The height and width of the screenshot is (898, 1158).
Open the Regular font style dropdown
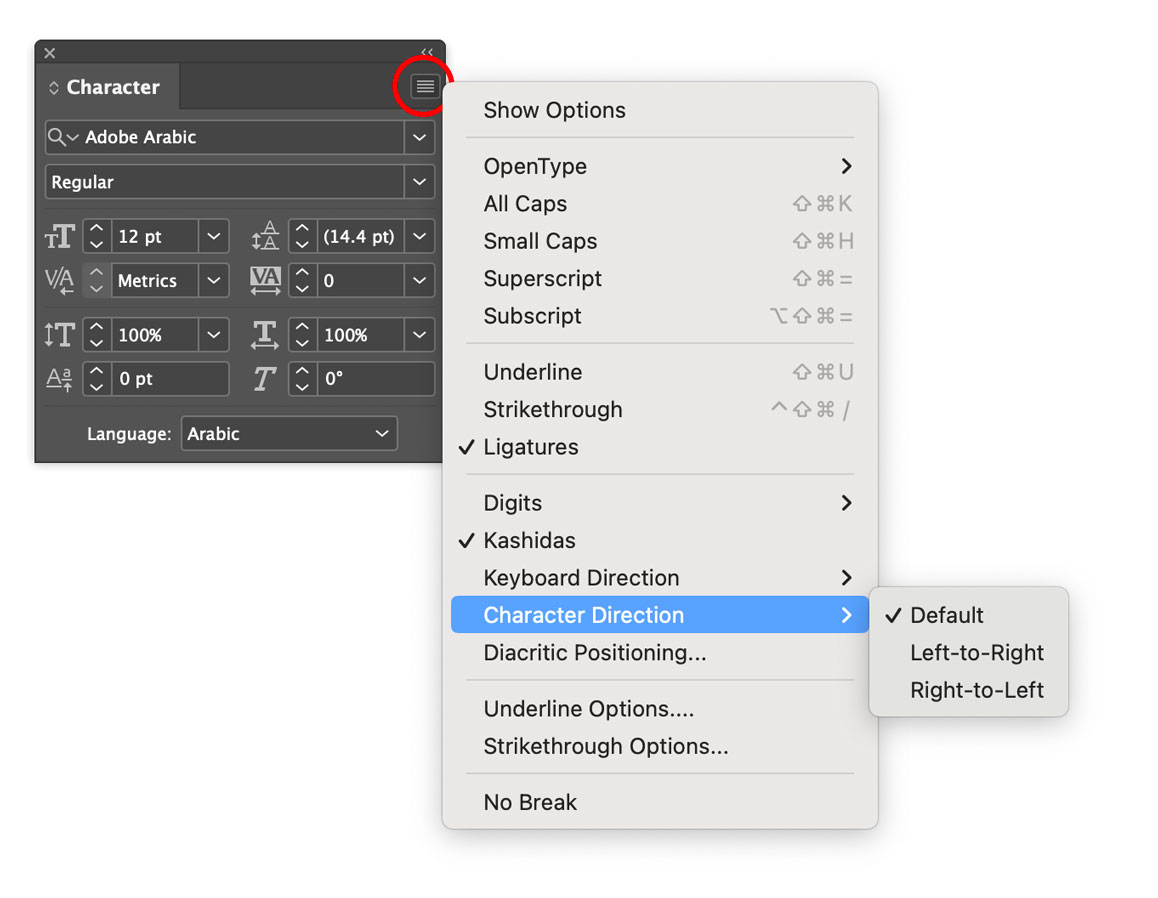pyautogui.click(x=419, y=181)
